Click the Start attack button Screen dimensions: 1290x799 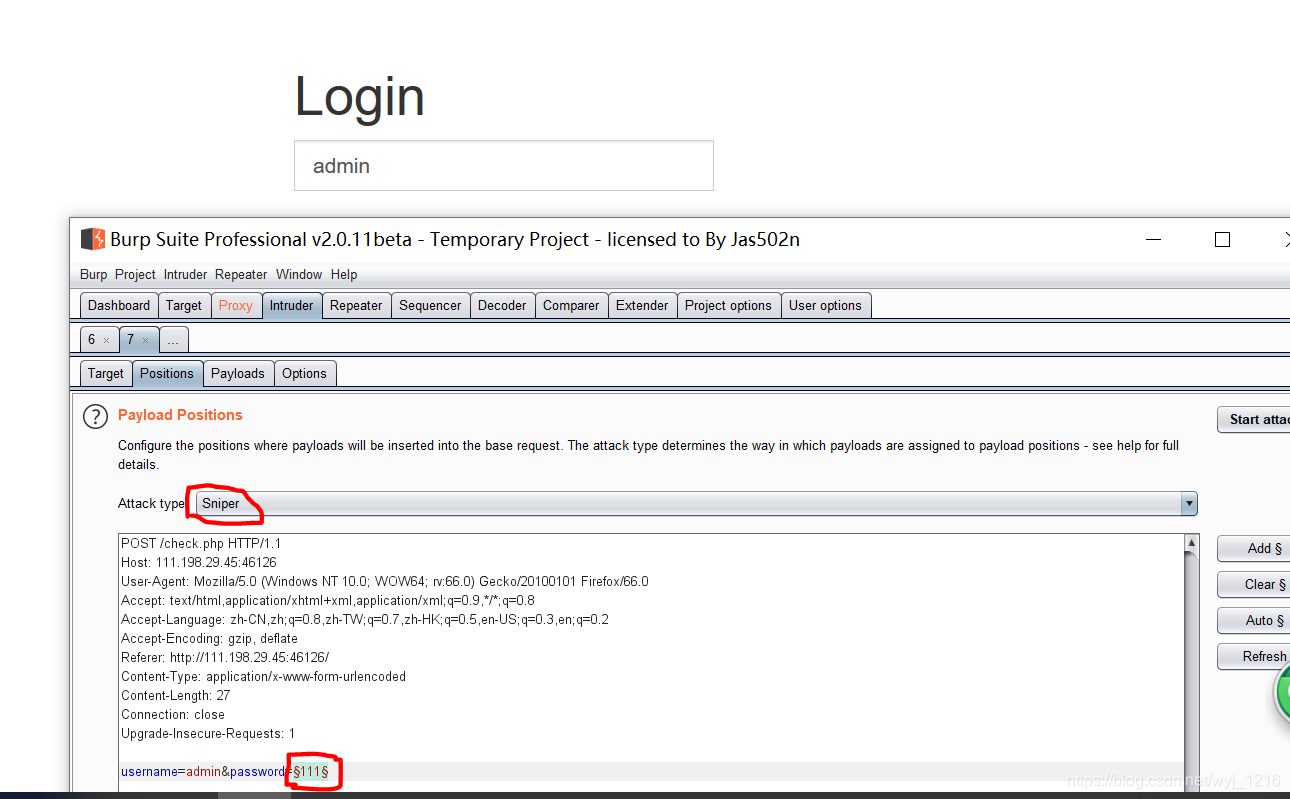[x=1254, y=419]
